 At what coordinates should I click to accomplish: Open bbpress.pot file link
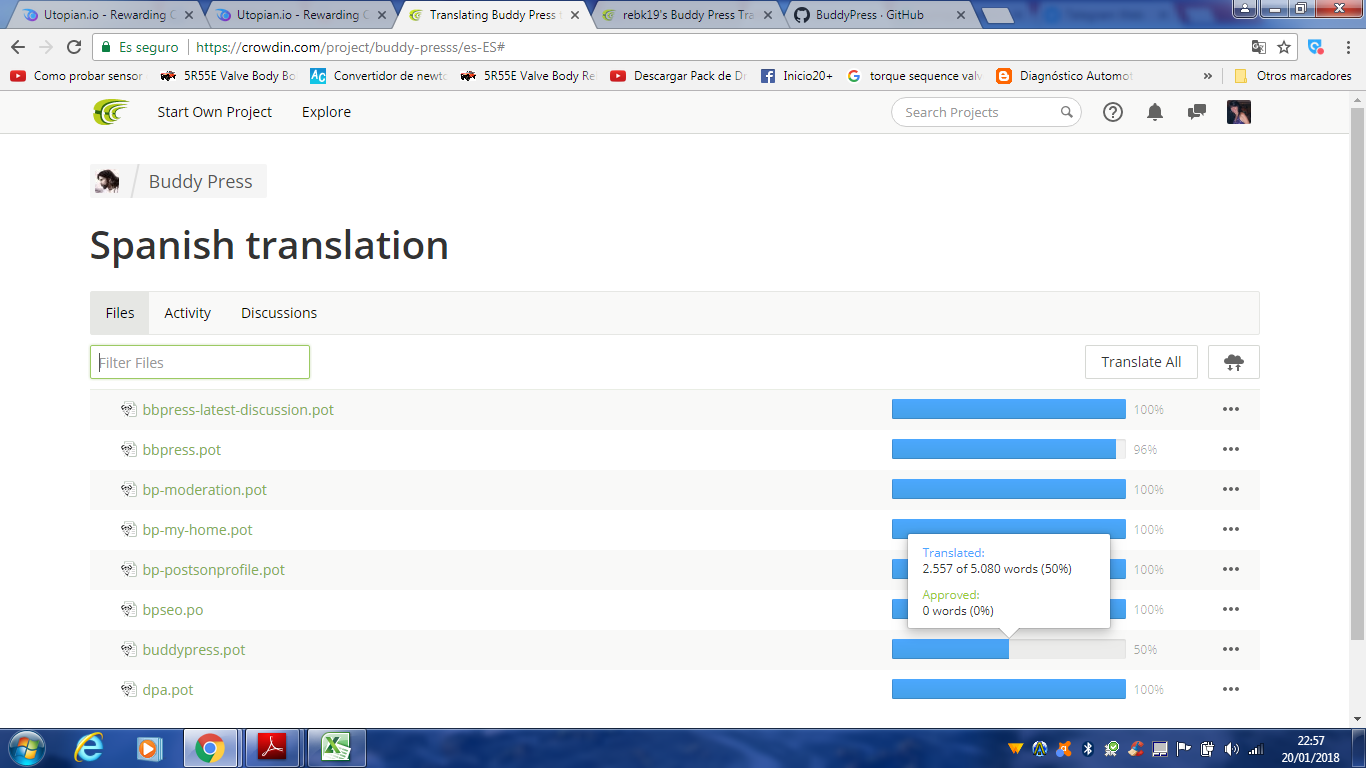click(x=182, y=449)
